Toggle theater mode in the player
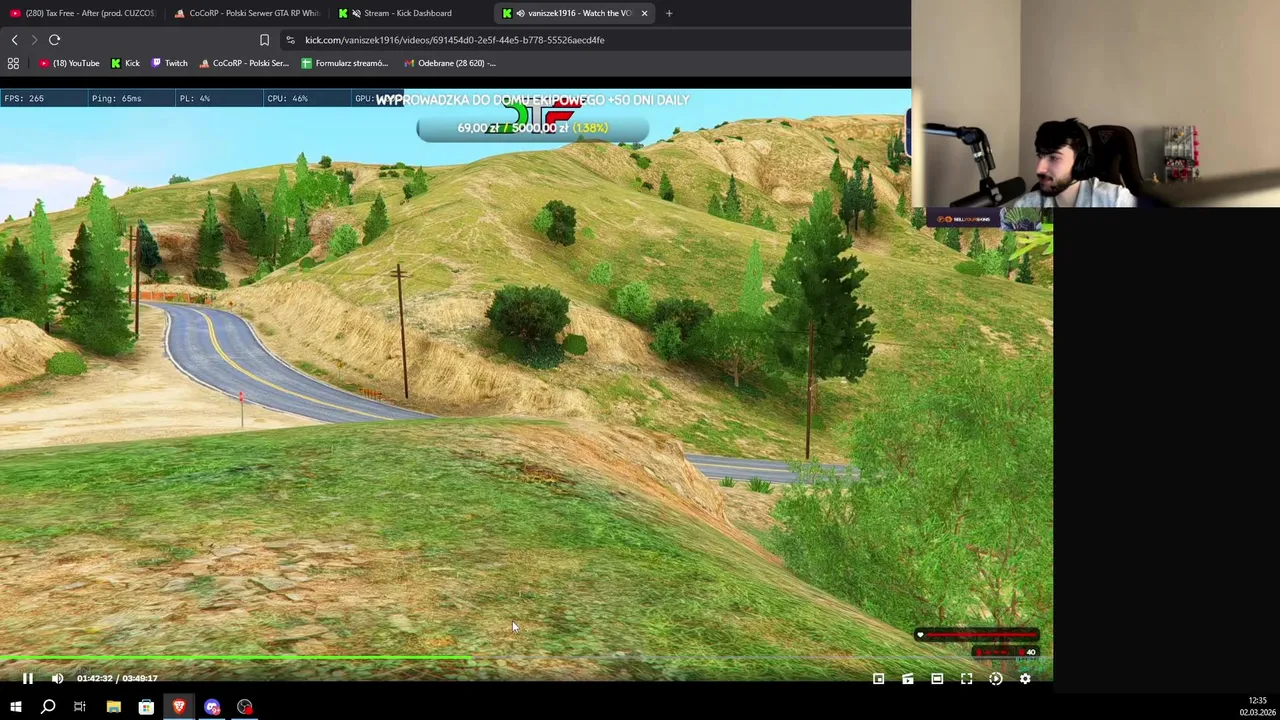Screen dimensions: 1280x720 point(937,679)
